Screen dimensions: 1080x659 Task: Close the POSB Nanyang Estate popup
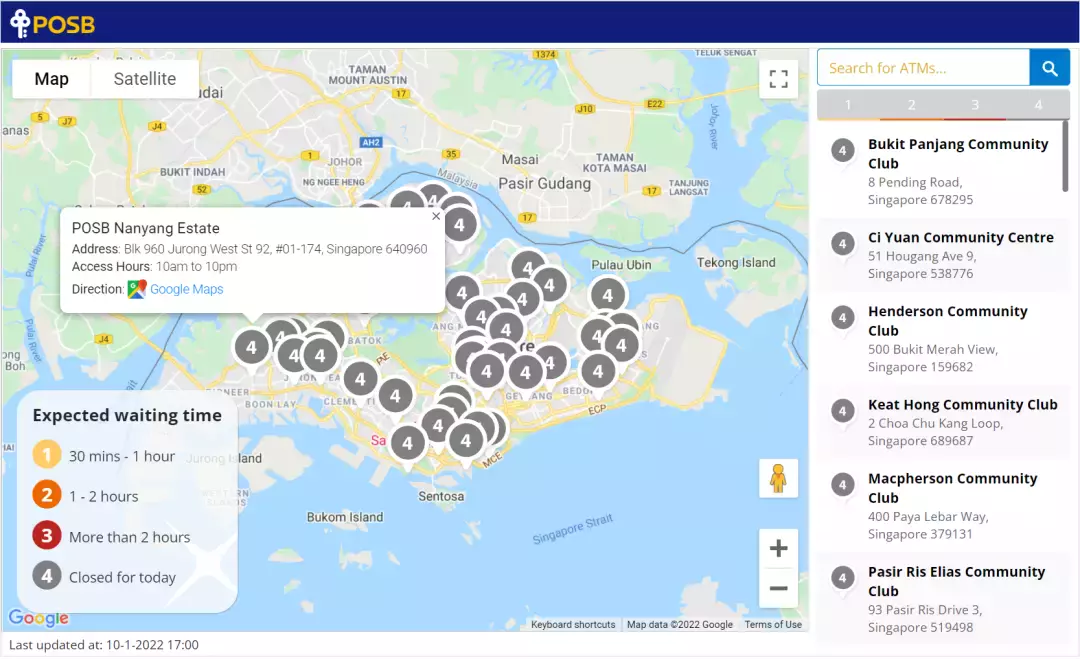pyautogui.click(x=435, y=216)
